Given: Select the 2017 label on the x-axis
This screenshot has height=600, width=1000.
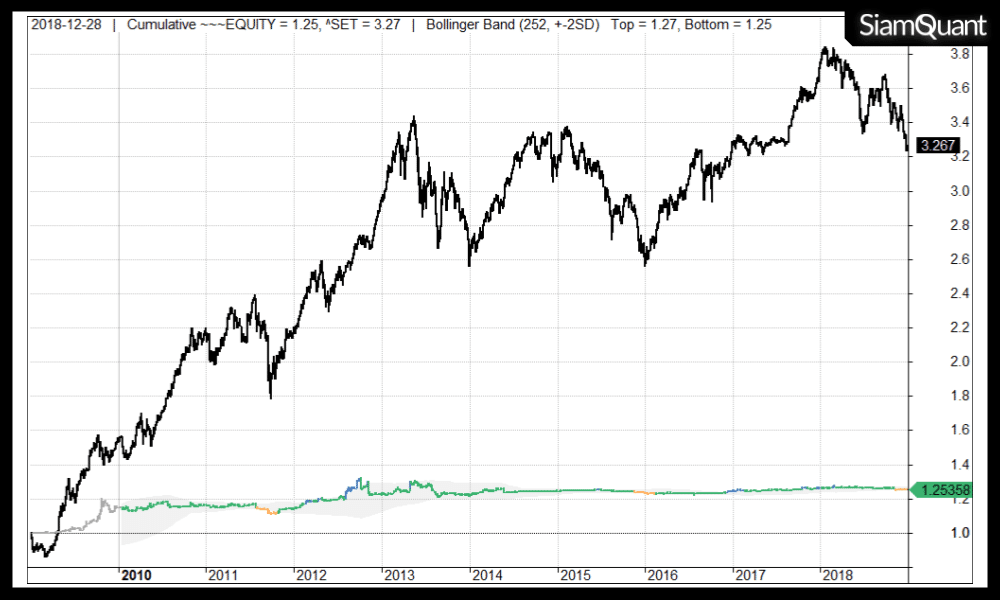Looking at the screenshot, I should (749, 575).
